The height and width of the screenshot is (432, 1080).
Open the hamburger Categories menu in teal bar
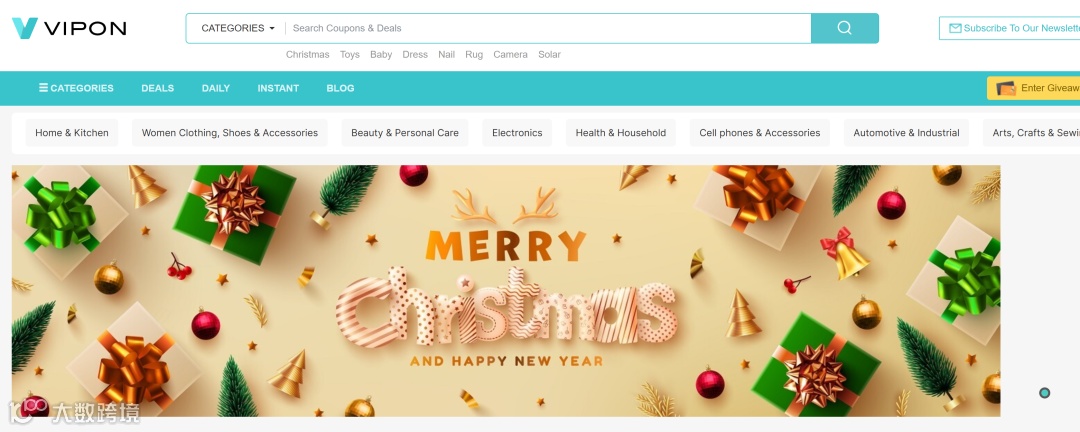(x=76, y=88)
